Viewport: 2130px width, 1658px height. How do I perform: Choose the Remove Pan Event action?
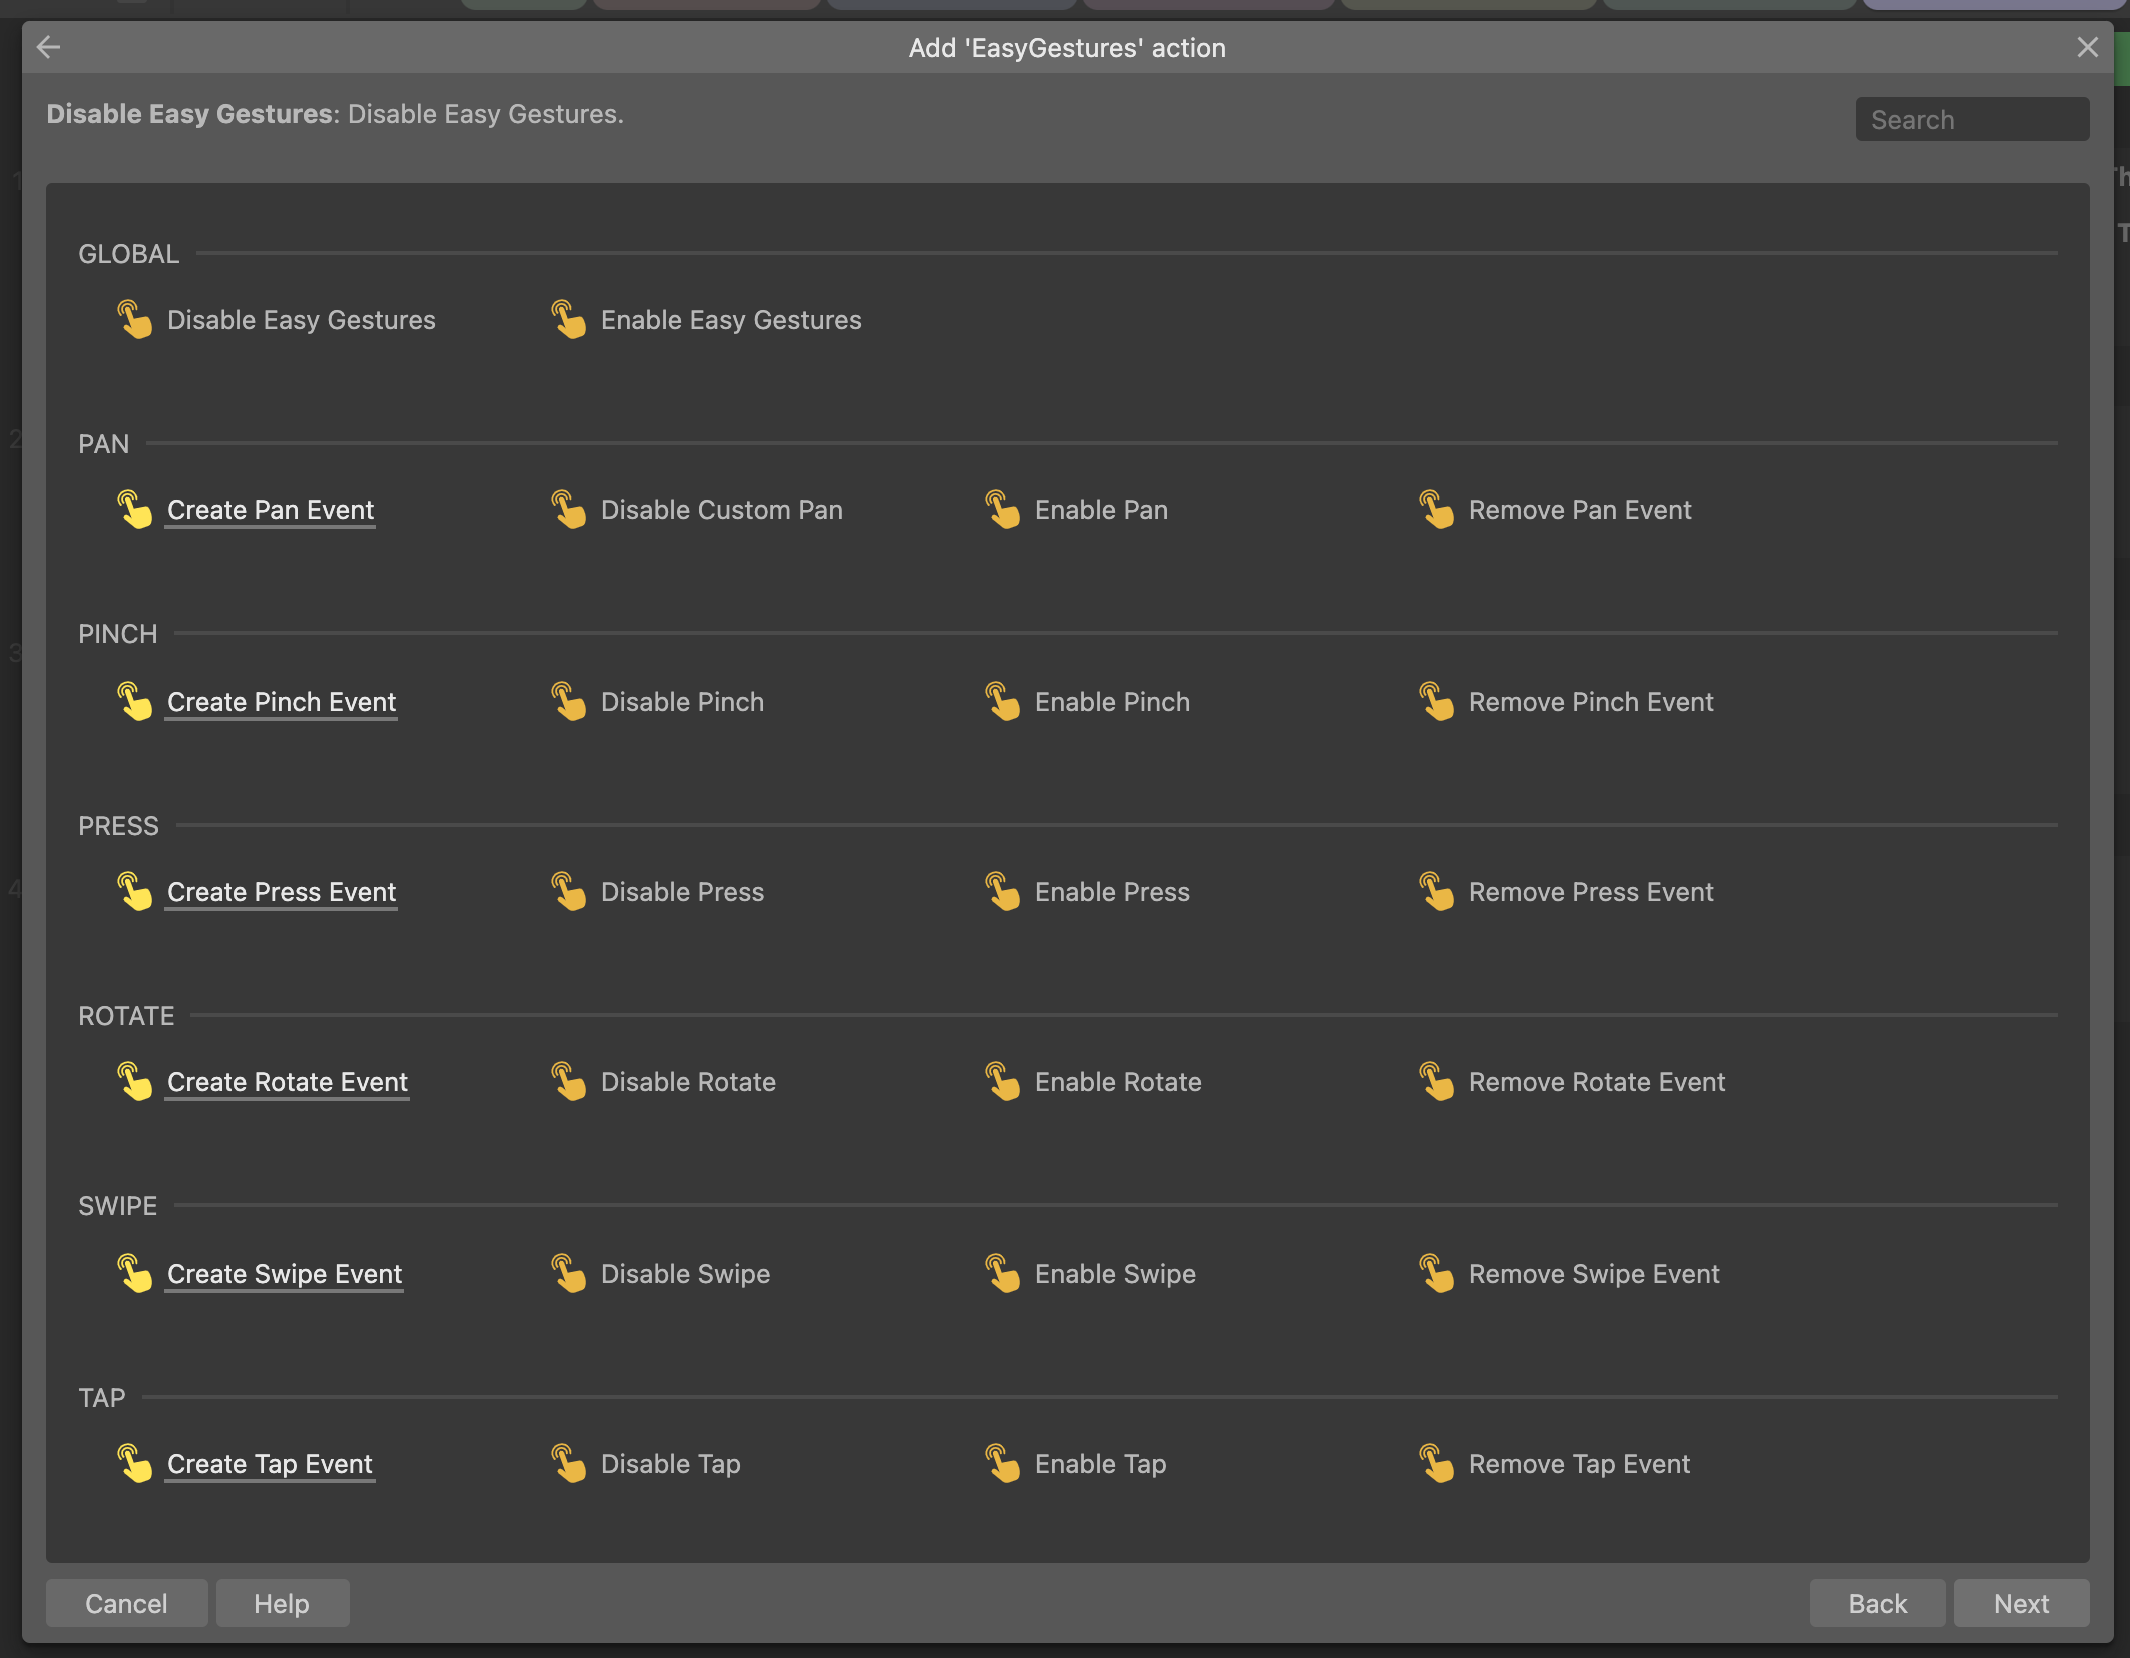tap(1579, 510)
